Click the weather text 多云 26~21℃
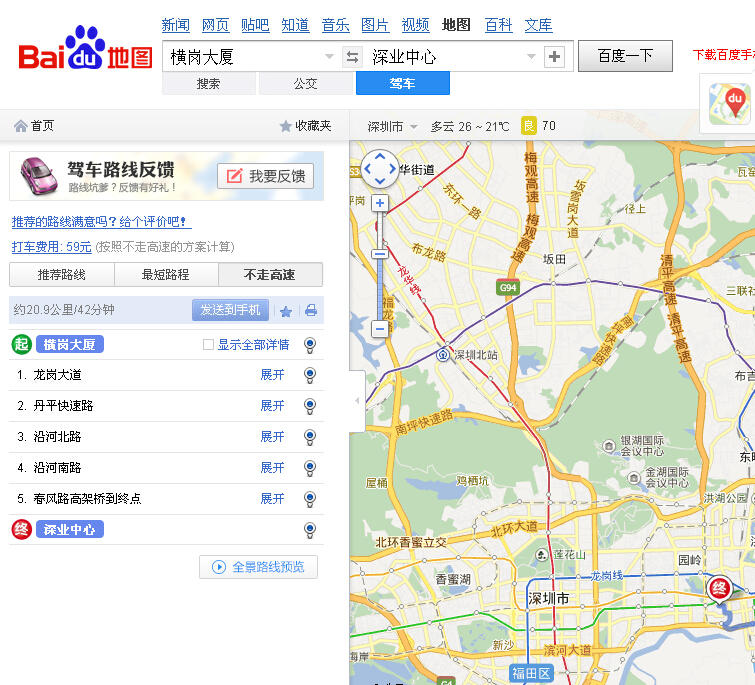Screen dimensions: 755x685 470,127
